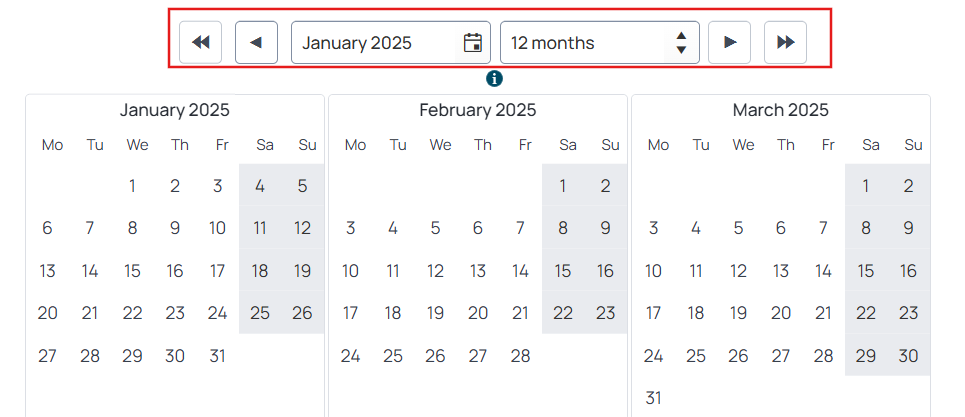The height and width of the screenshot is (417, 965).
Task: Select February 28 in the calendar
Action: (521, 355)
